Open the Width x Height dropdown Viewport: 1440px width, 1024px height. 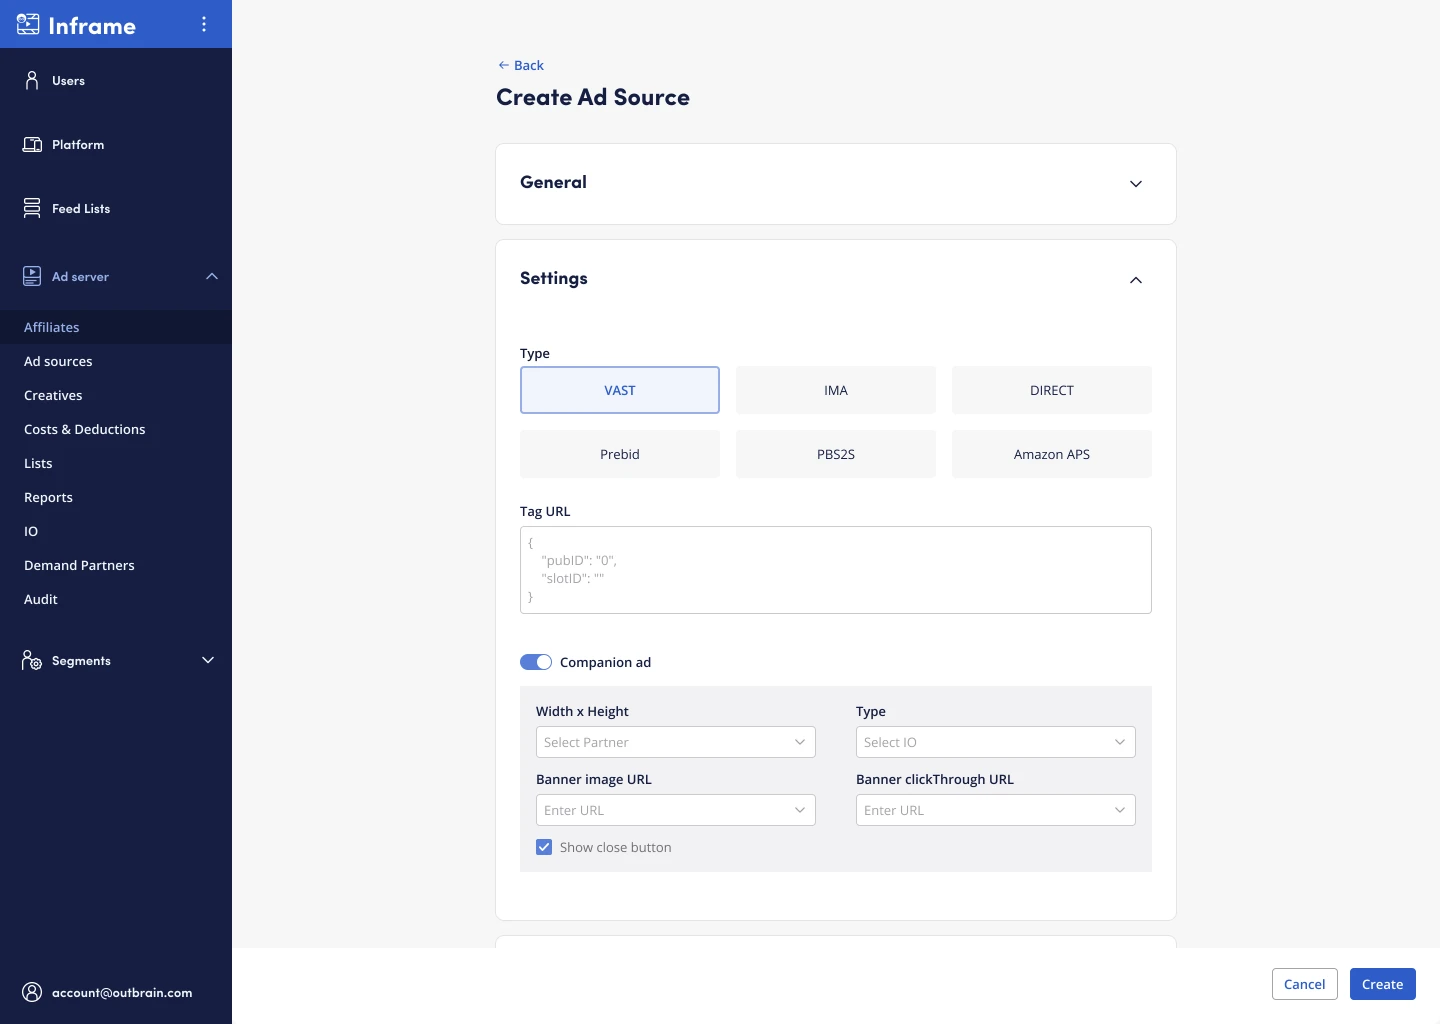(x=676, y=742)
